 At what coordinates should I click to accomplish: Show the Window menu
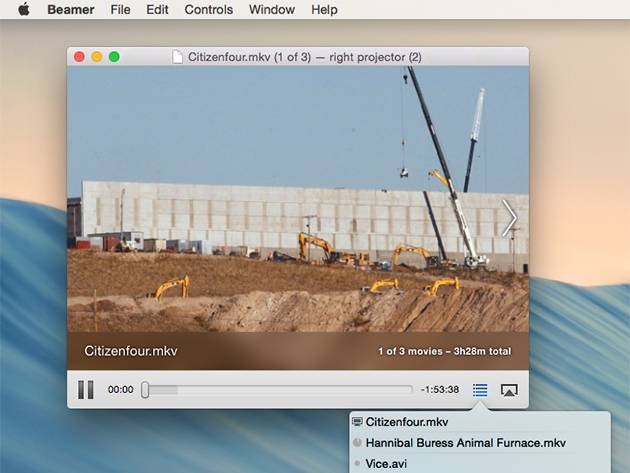tap(271, 10)
